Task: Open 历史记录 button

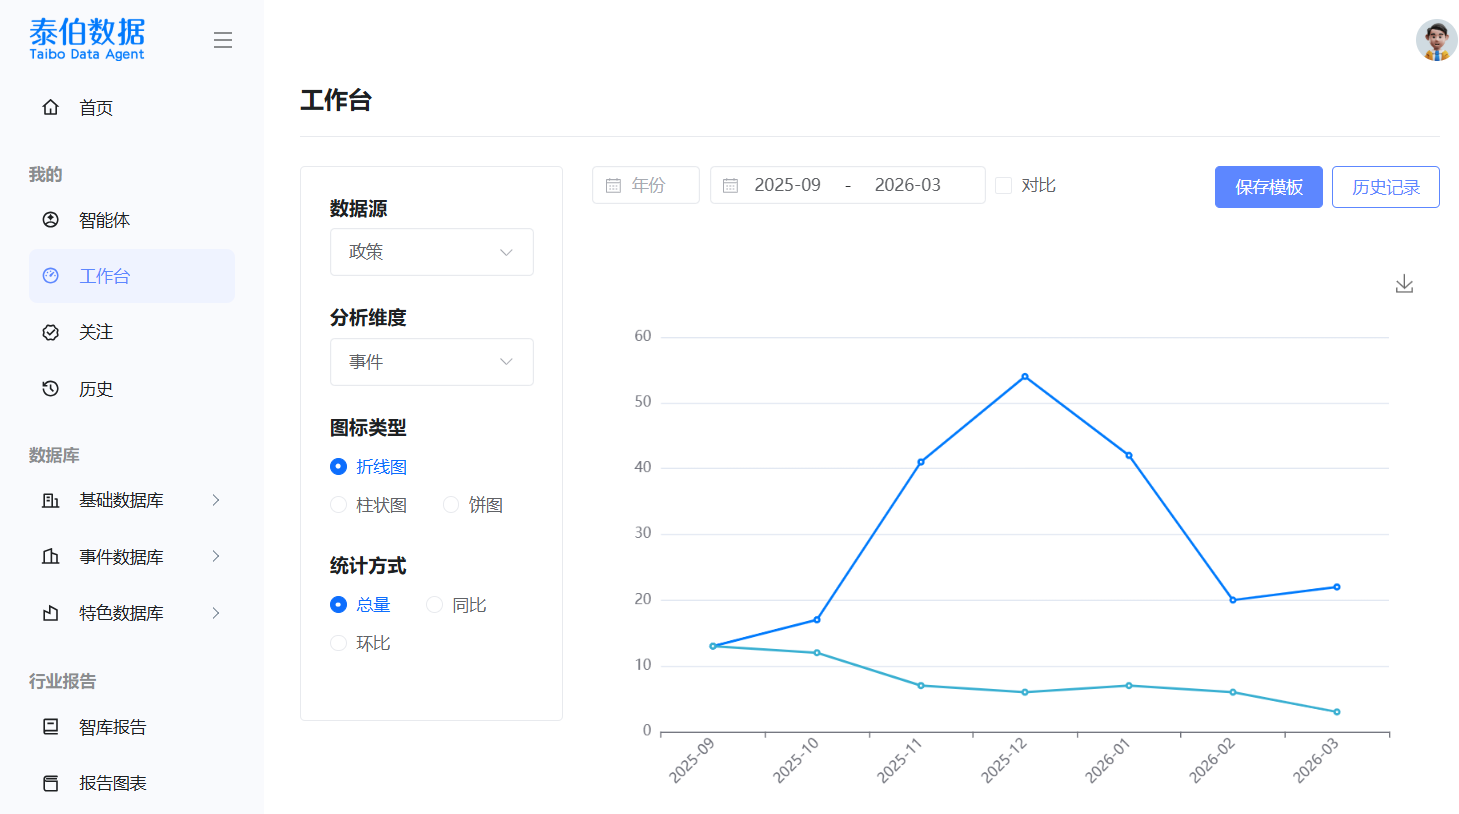Action: click(x=1385, y=187)
